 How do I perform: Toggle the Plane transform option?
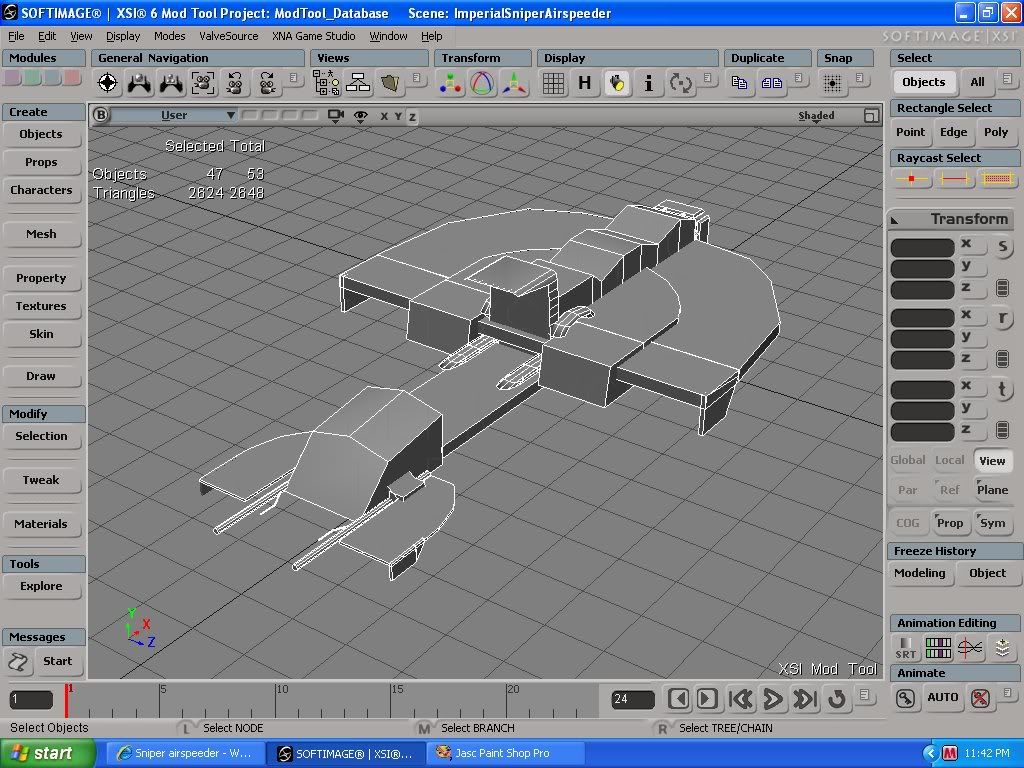(x=992, y=489)
